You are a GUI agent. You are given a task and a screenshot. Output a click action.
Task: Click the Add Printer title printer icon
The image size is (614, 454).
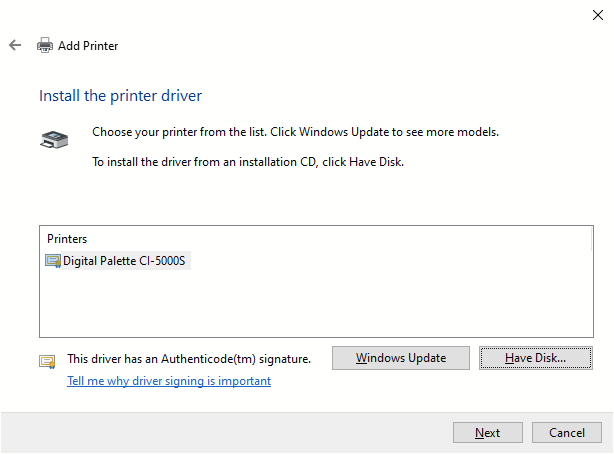point(45,45)
